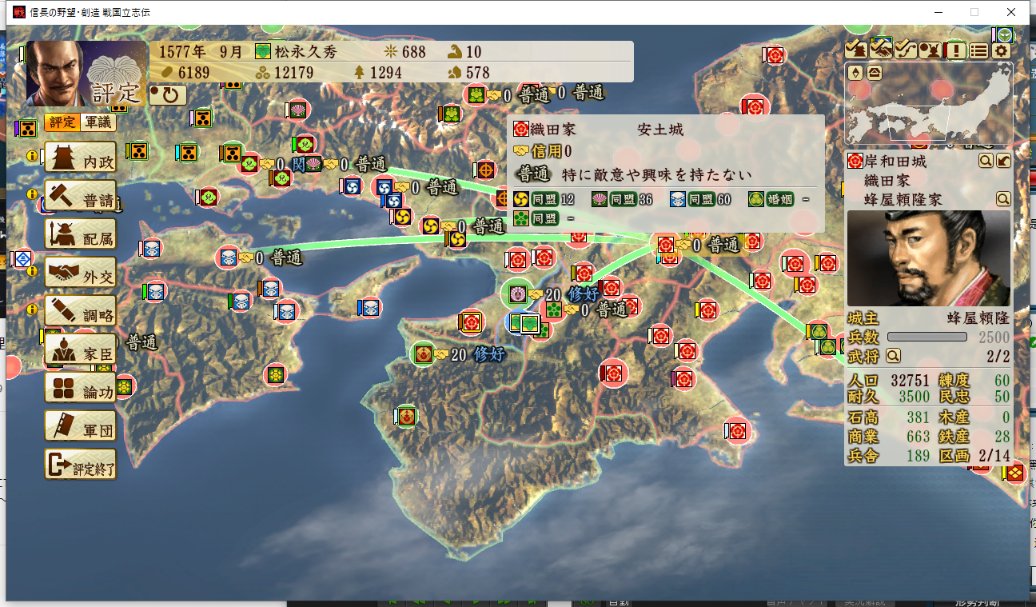Click the 松永久秀 name label
The width and height of the screenshot is (1036, 607).
306,52
